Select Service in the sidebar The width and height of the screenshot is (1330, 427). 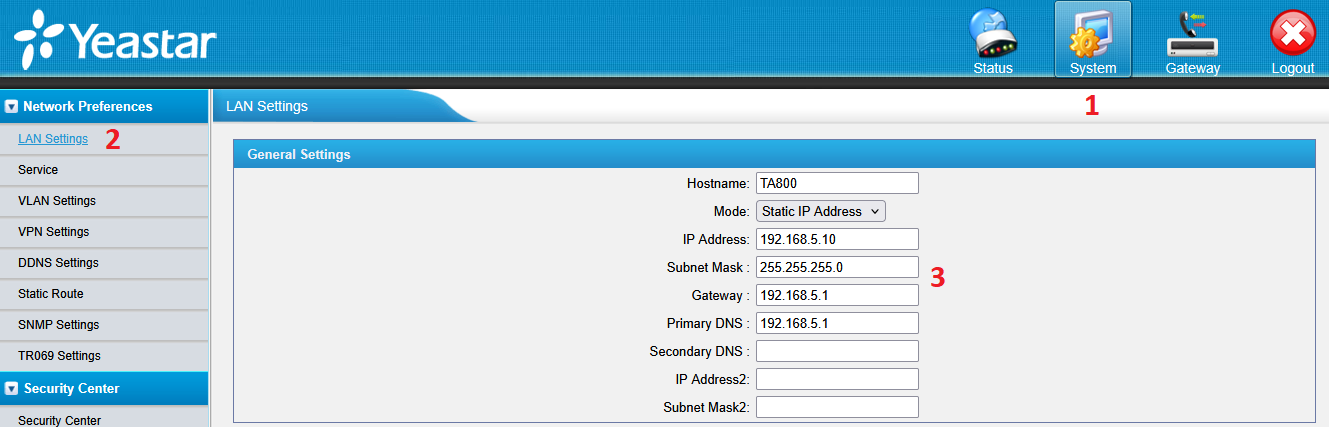click(38, 170)
